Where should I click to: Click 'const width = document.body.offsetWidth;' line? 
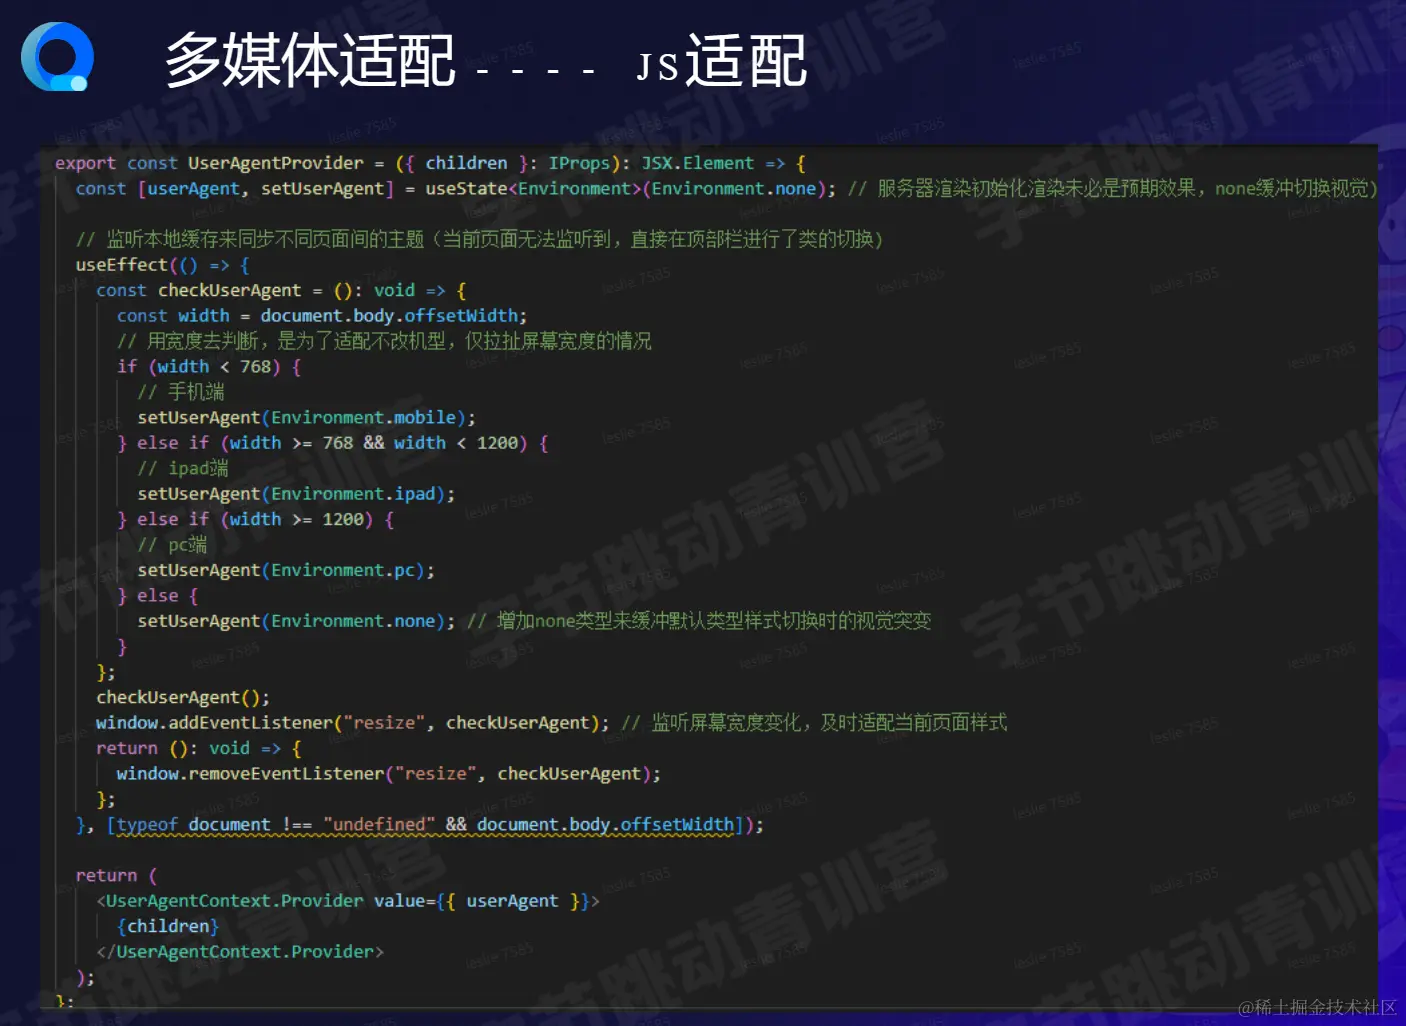[322, 316]
